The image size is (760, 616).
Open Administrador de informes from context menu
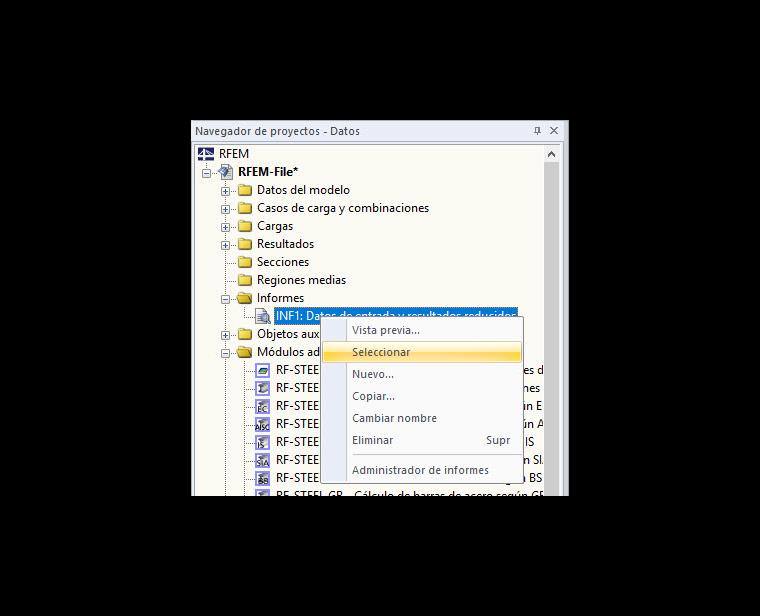[422, 470]
